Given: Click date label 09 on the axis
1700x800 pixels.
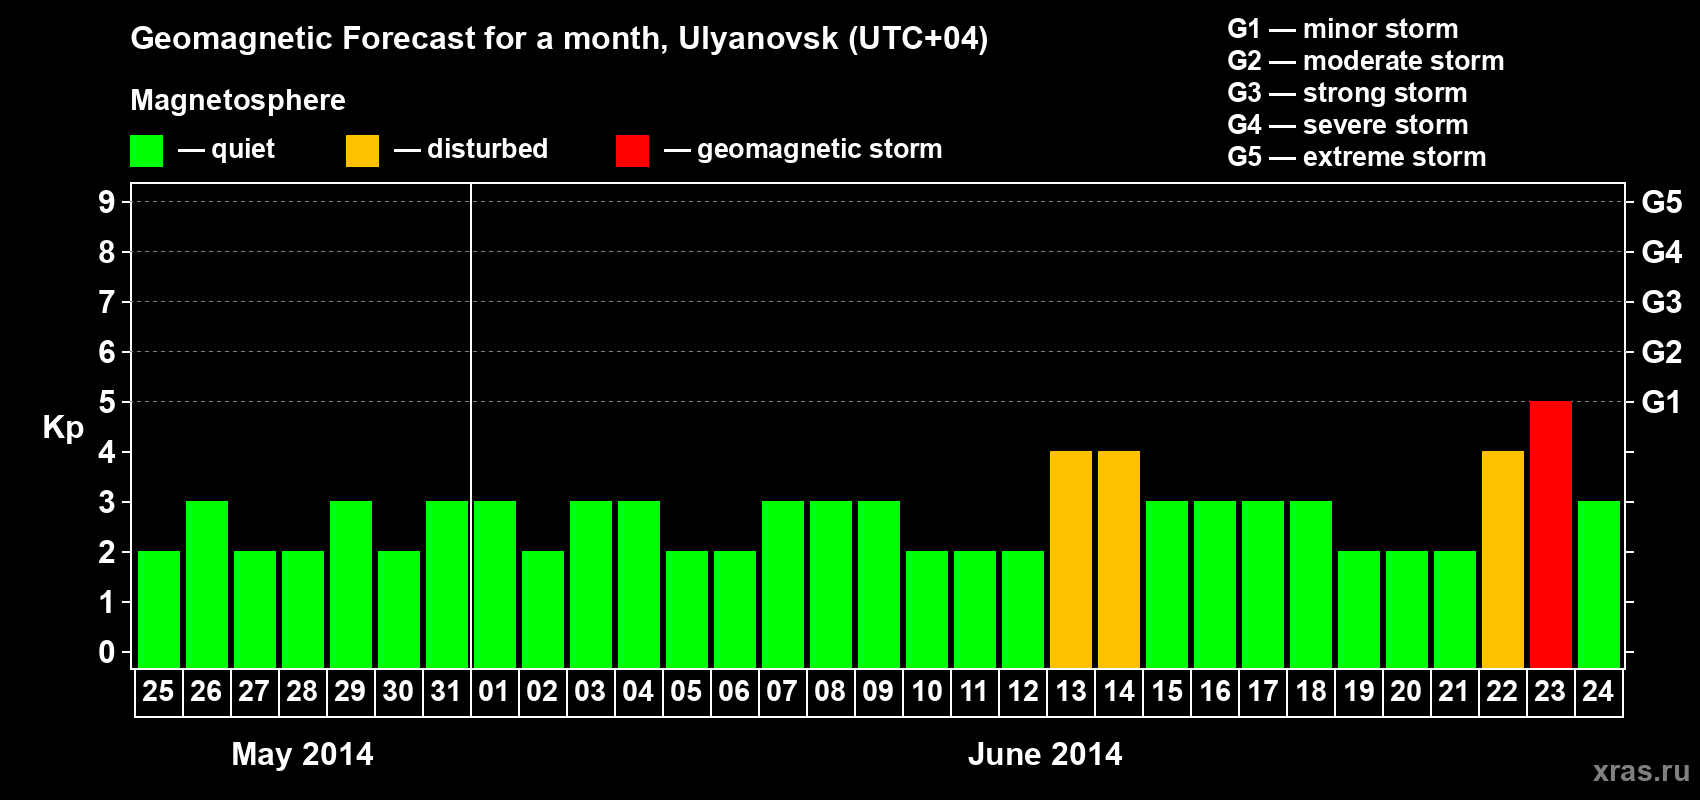Looking at the screenshot, I should [878, 691].
